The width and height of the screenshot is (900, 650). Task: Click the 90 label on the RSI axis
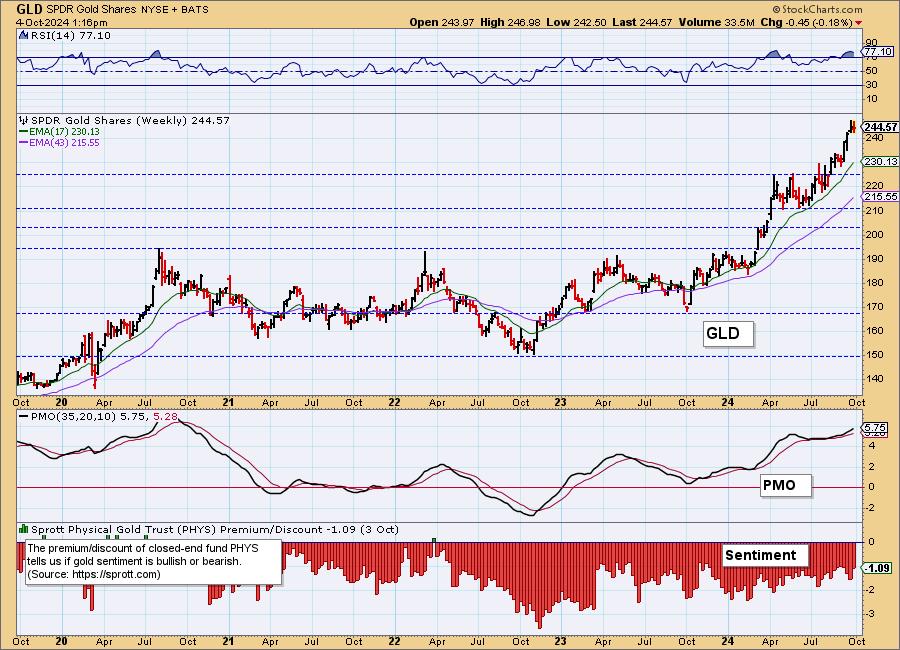(x=871, y=42)
